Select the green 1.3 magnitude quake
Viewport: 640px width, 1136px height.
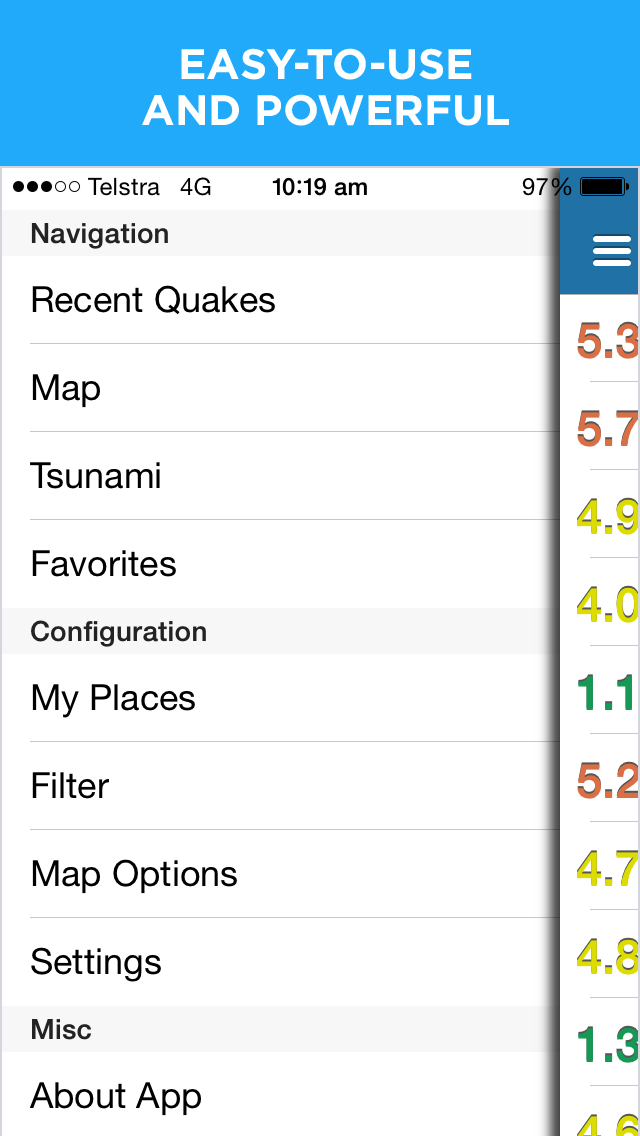[x=600, y=1041]
